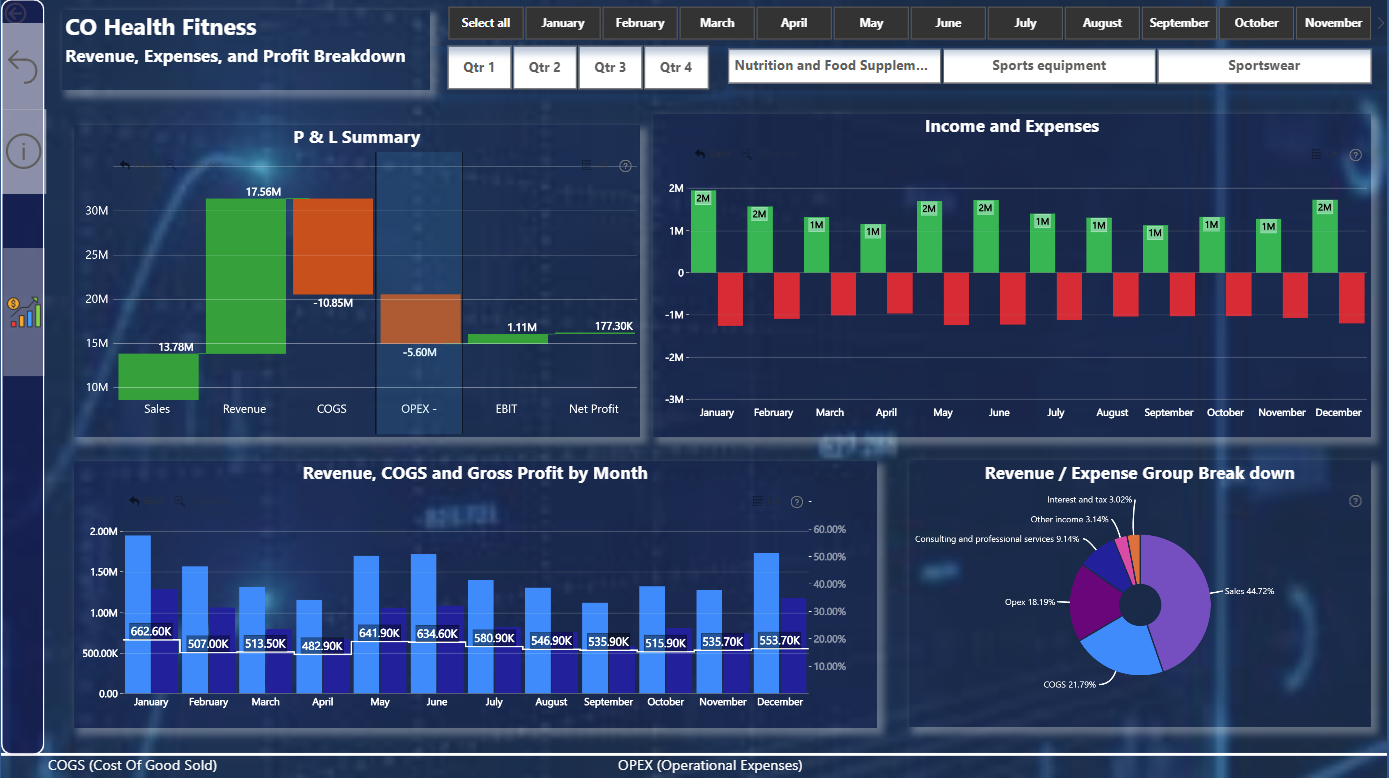Toggle the Qtr 4 quarter filter

[676, 67]
